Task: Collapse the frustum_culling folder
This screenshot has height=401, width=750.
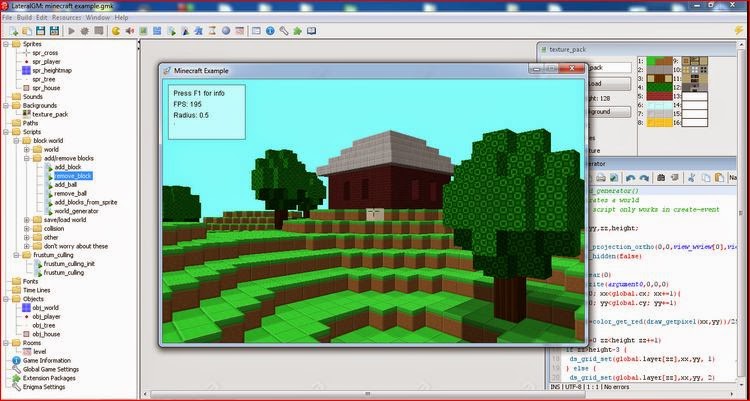Action: [16, 255]
